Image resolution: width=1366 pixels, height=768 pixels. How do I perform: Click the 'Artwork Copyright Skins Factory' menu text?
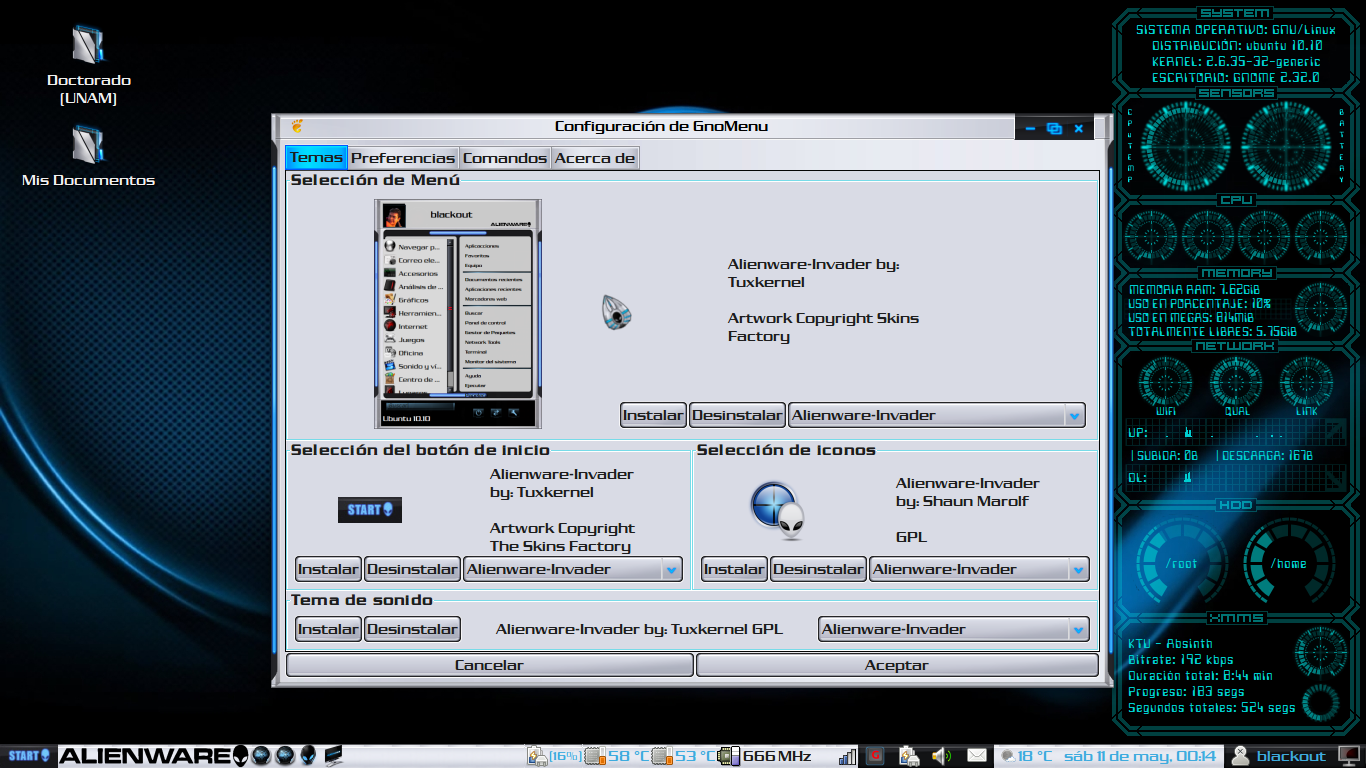point(823,327)
